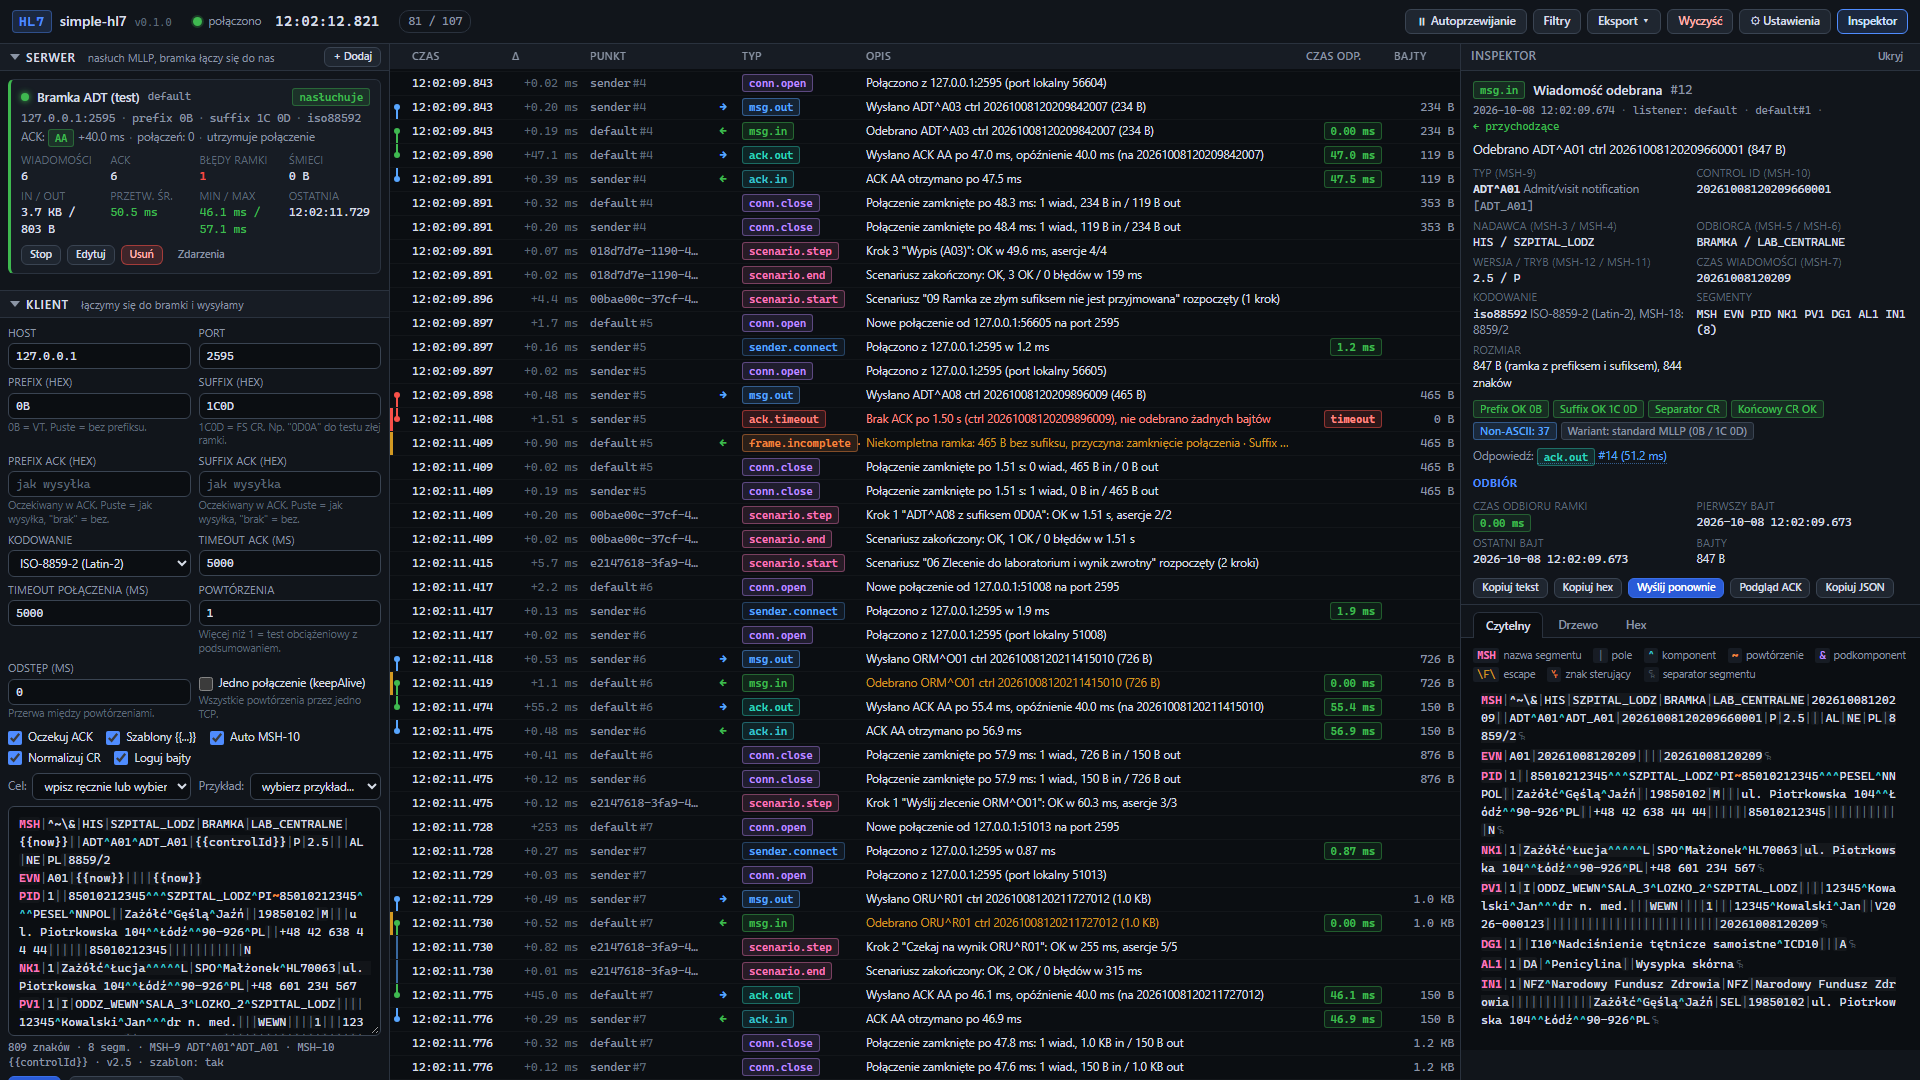Click the pause icon on Autoprzewijanie
Image resolution: width=1920 pixels, height=1080 pixels.
coord(1421,21)
